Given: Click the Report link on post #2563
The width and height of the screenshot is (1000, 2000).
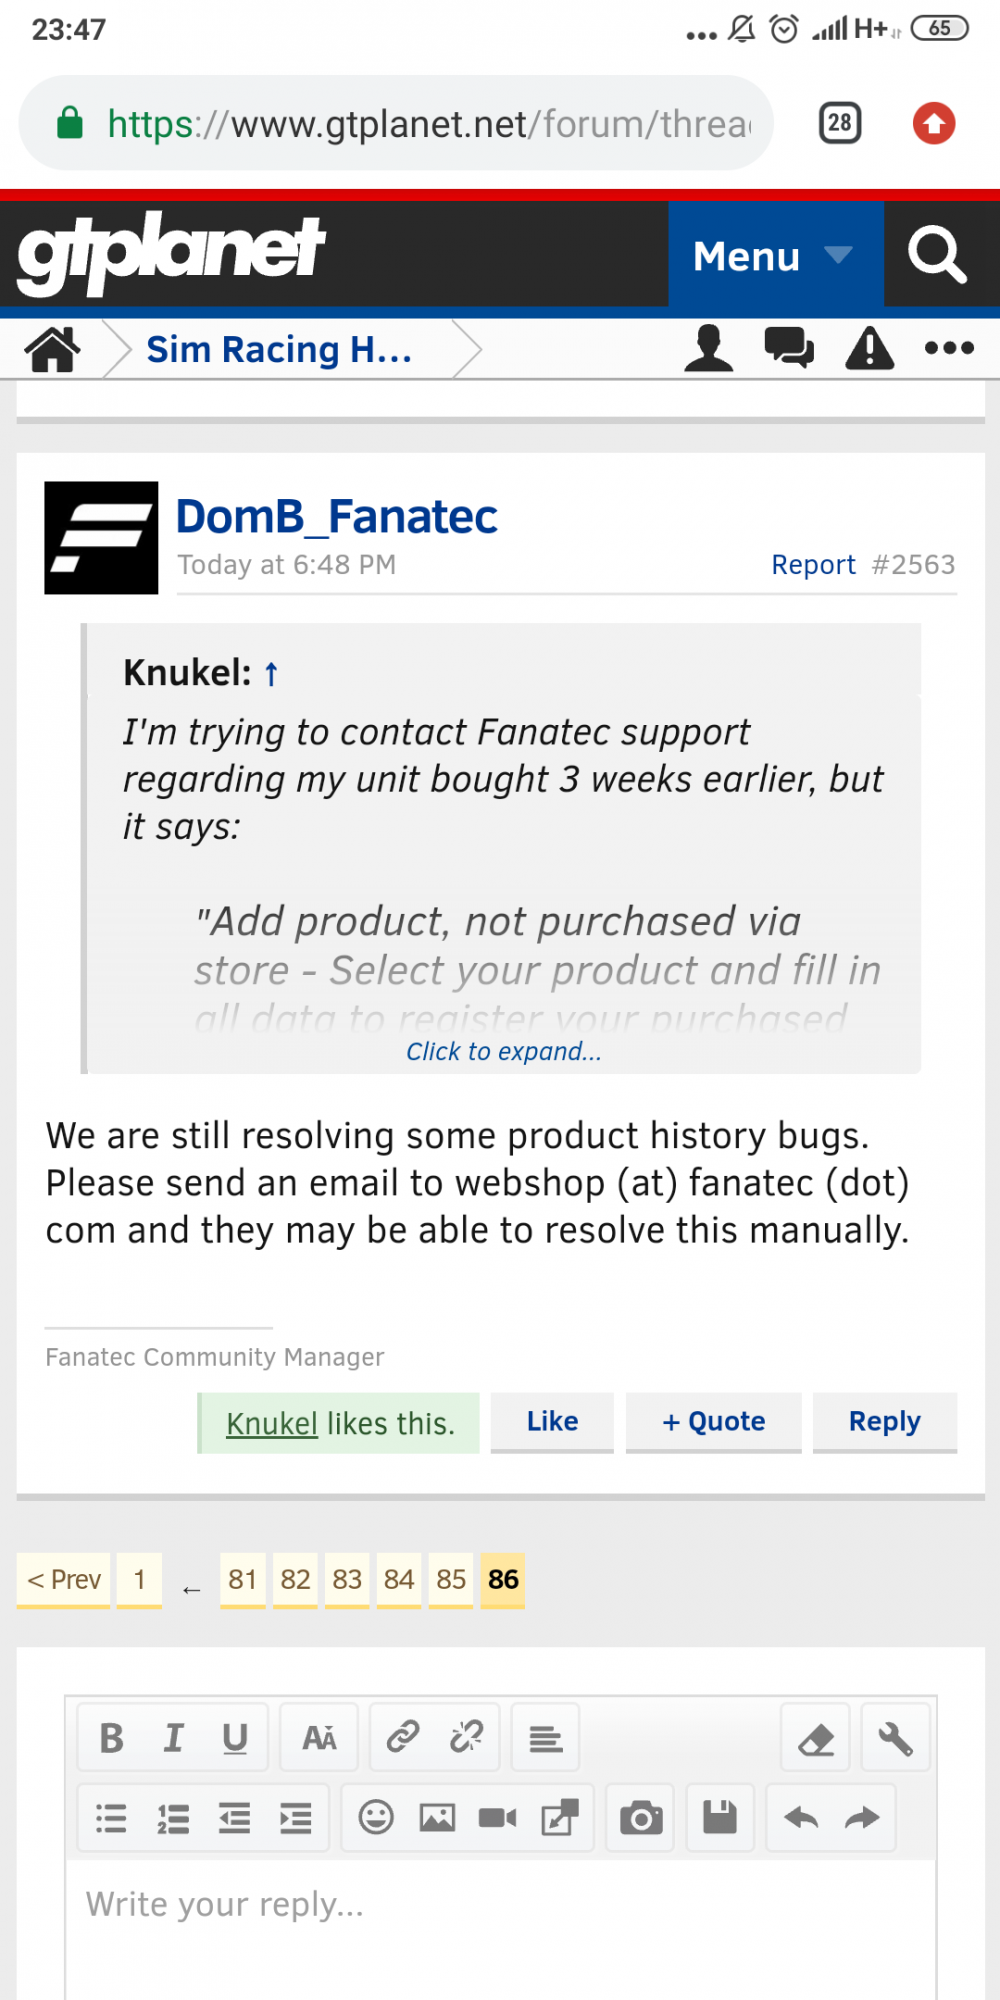Looking at the screenshot, I should [813, 565].
